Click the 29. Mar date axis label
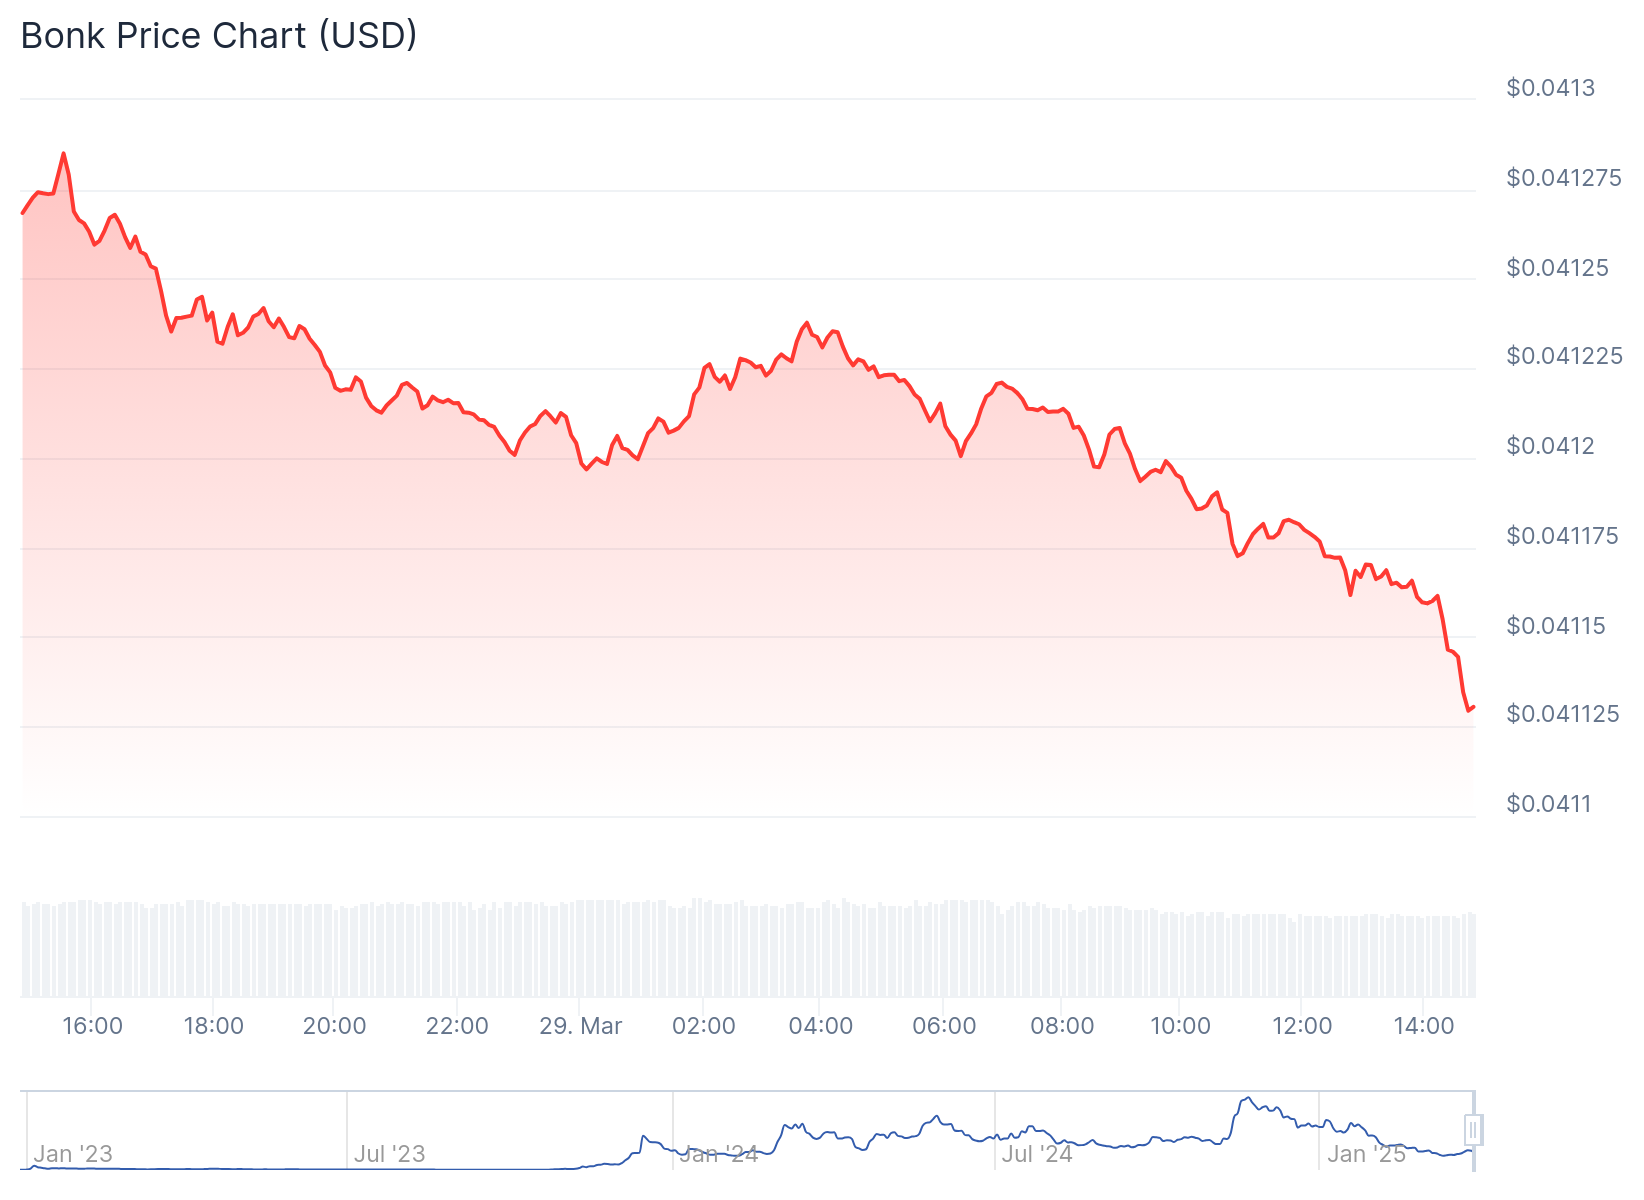This screenshot has width=1644, height=1200. (580, 1026)
